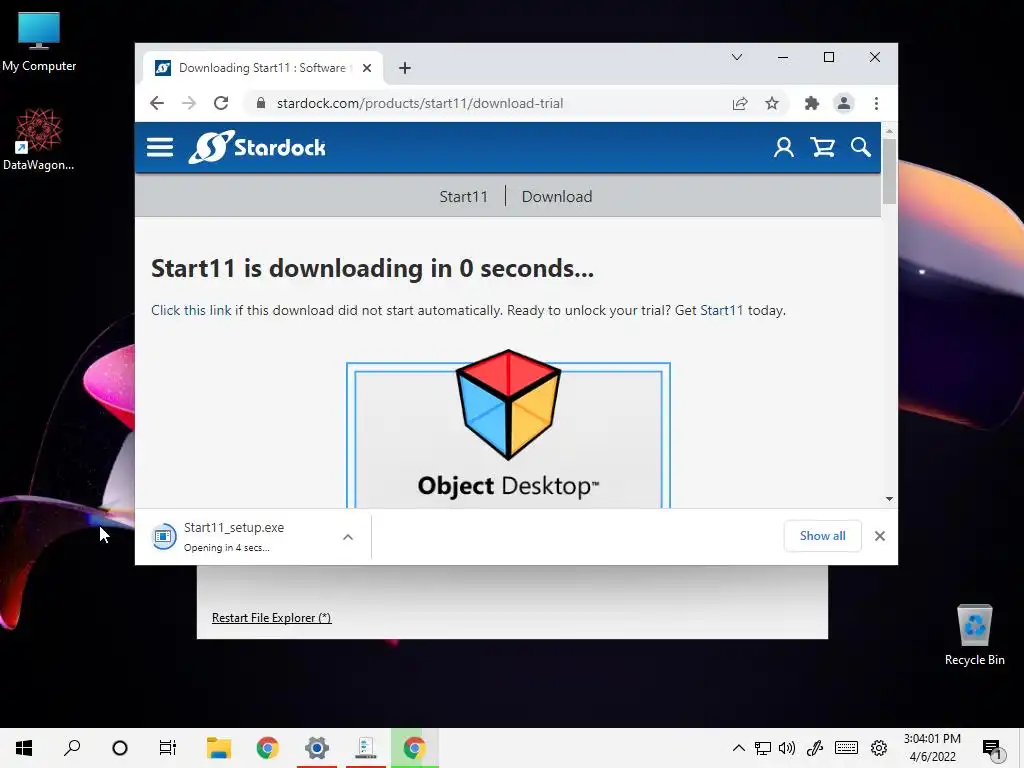Open the Start11_setup.exe download item
The height and width of the screenshot is (768, 1024).
click(233, 536)
